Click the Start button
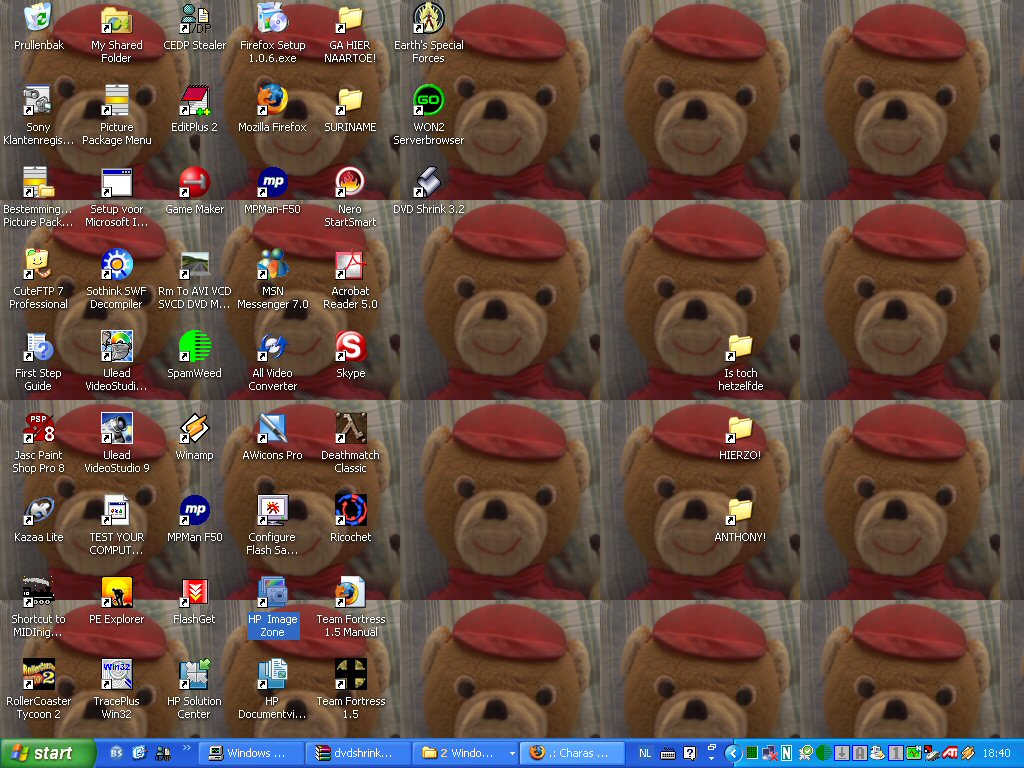This screenshot has height=768, width=1024. coord(47,753)
